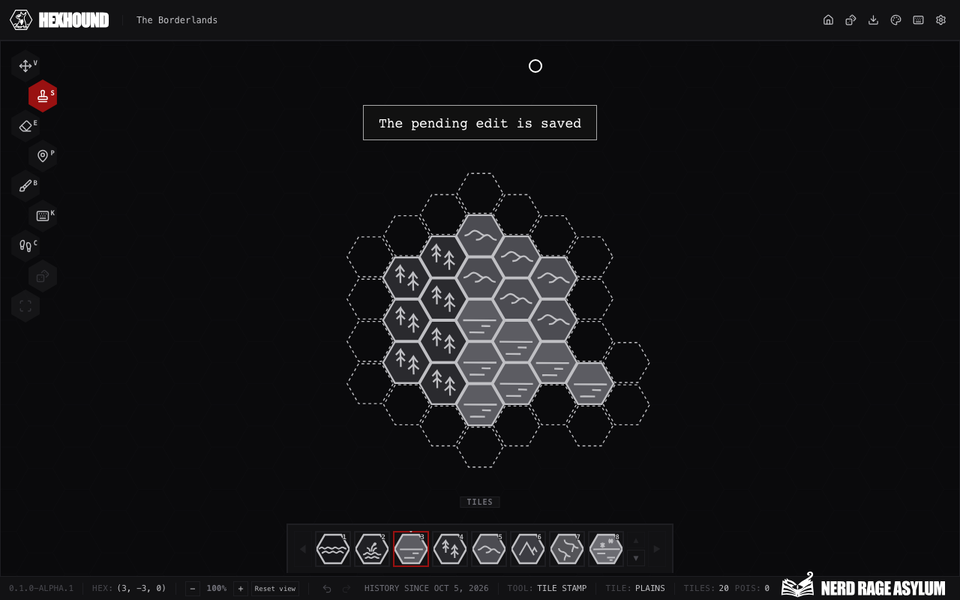Pick the mountain tile number 6
The height and width of the screenshot is (600, 960).
[x=528, y=549]
